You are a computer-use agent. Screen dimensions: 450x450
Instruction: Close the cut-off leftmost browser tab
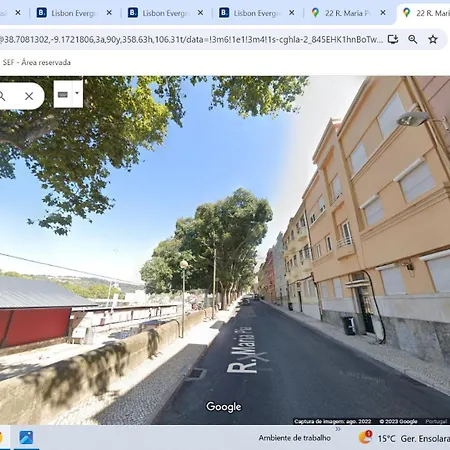coord(18,13)
